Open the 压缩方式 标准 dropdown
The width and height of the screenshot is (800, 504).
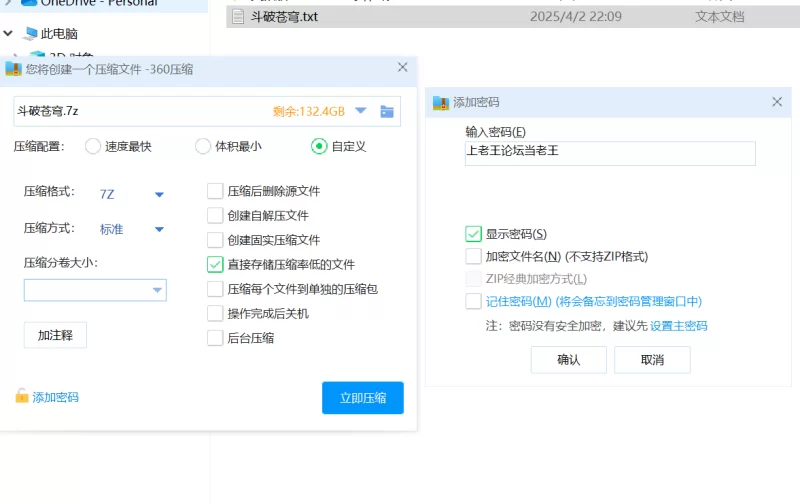tap(159, 229)
